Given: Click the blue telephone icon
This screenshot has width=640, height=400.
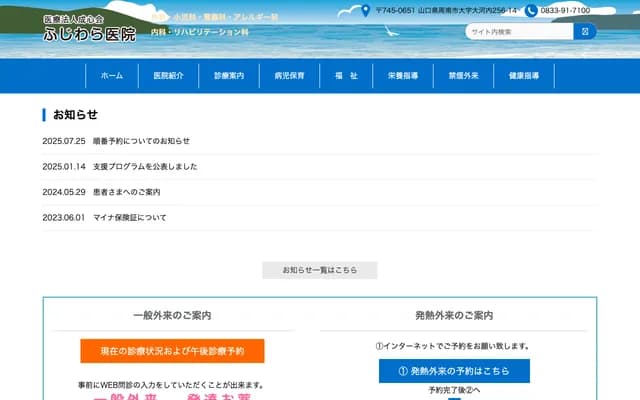Looking at the screenshot, I should [531, 11].
